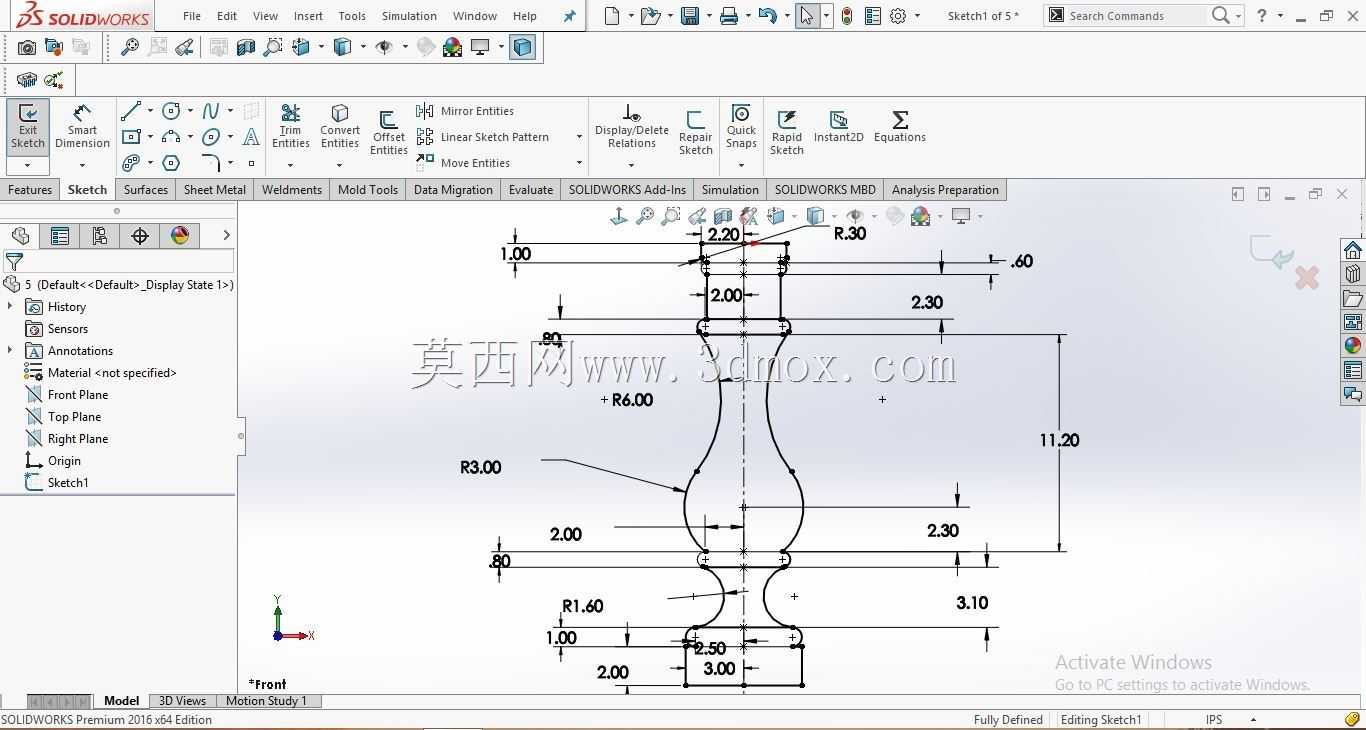Click the Repair Sketch tool
Viewport: 1366px width, 730px height.
pos(695,133)
